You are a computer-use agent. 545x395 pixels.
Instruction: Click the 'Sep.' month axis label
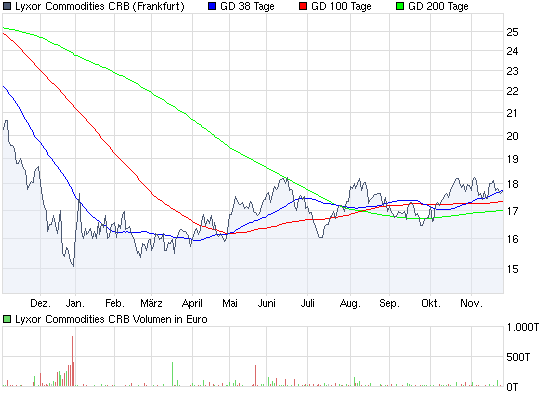(x=390, y=304)
